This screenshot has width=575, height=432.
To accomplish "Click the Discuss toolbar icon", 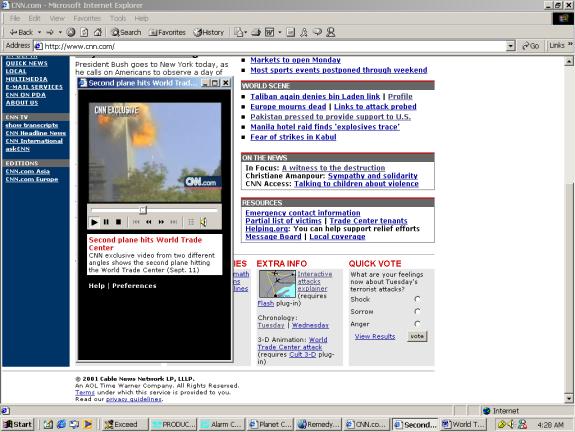I will [x=290, y=32].
